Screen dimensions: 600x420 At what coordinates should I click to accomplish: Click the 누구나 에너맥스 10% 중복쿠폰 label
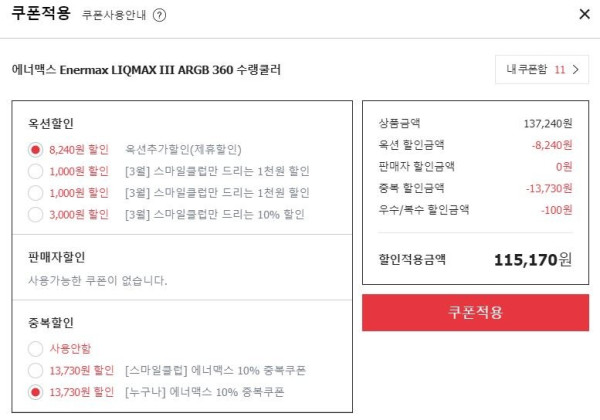(204, 392)
